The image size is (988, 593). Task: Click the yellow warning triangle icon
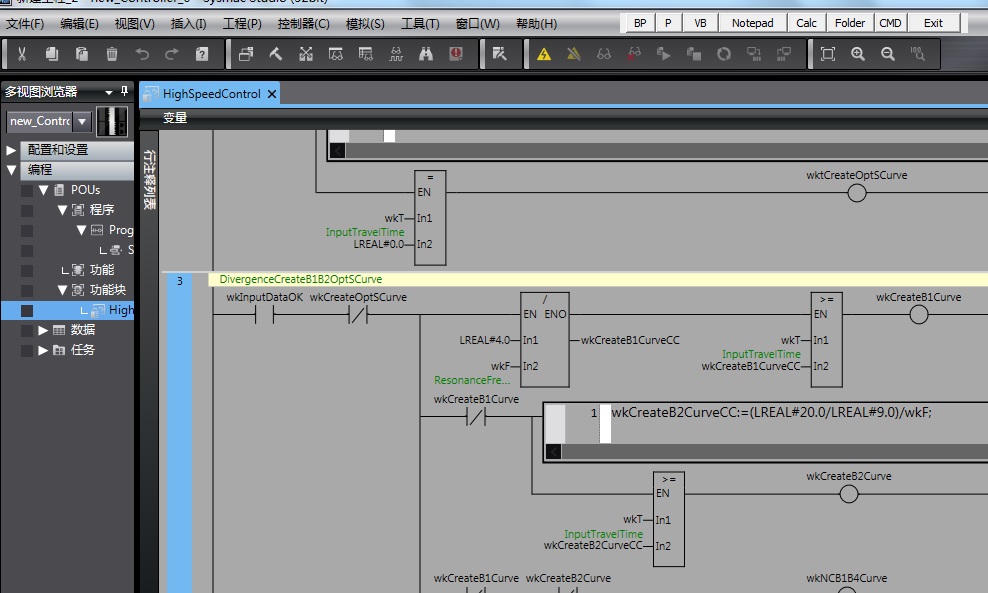544,54
